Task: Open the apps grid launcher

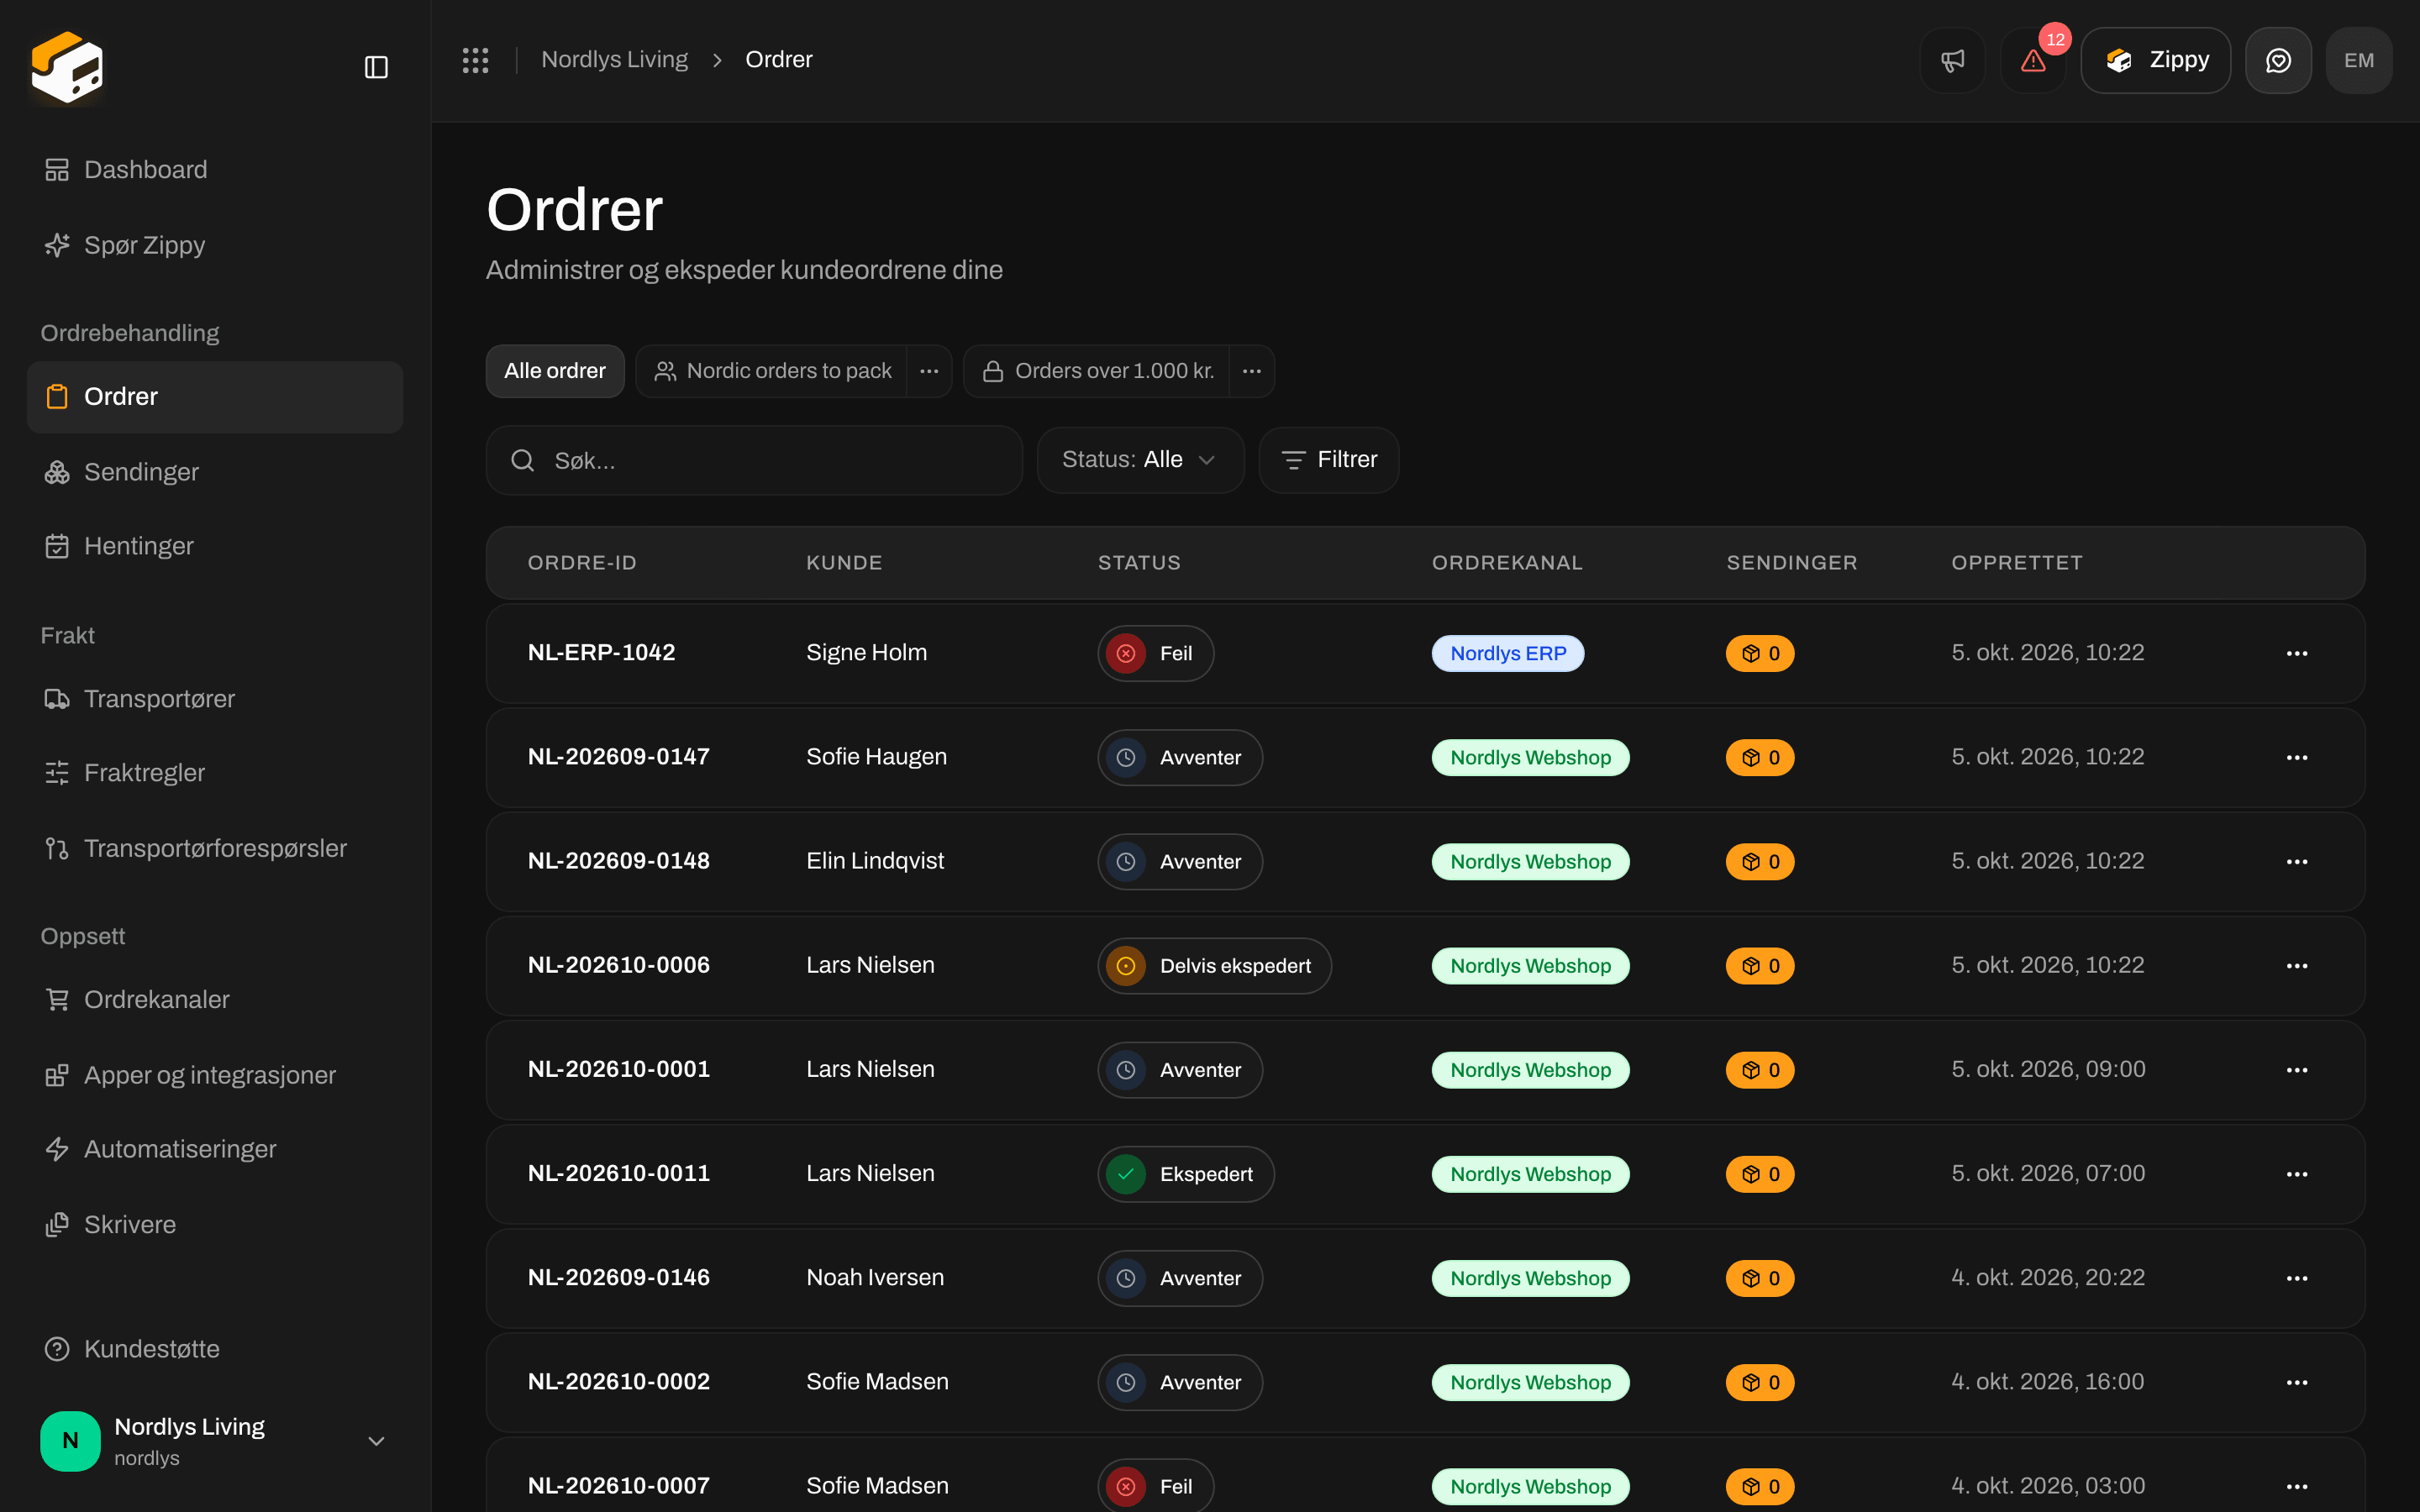Action: click(475, 60)
